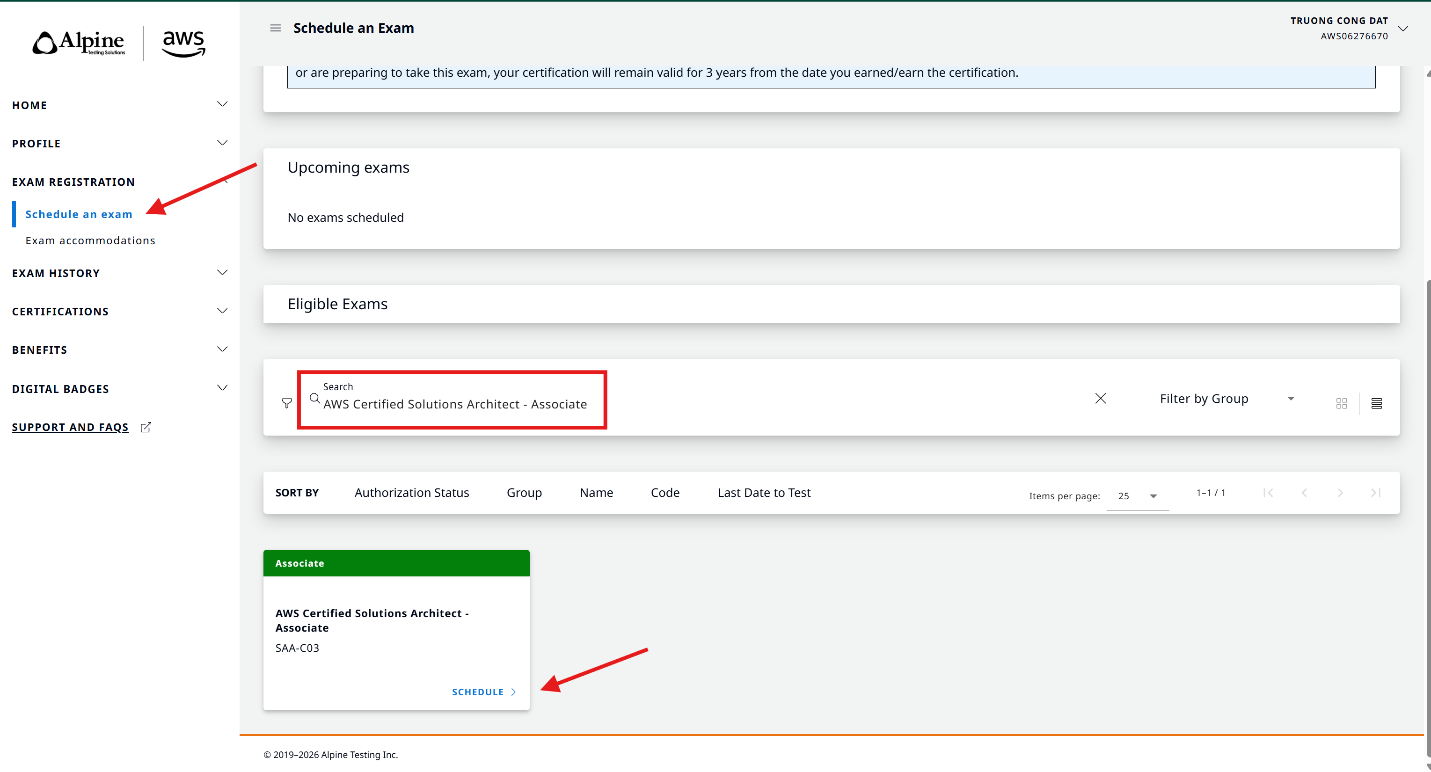Click the Upcoming exams heading
This screenshot has height=772, width=1431.
pos(349,168)
